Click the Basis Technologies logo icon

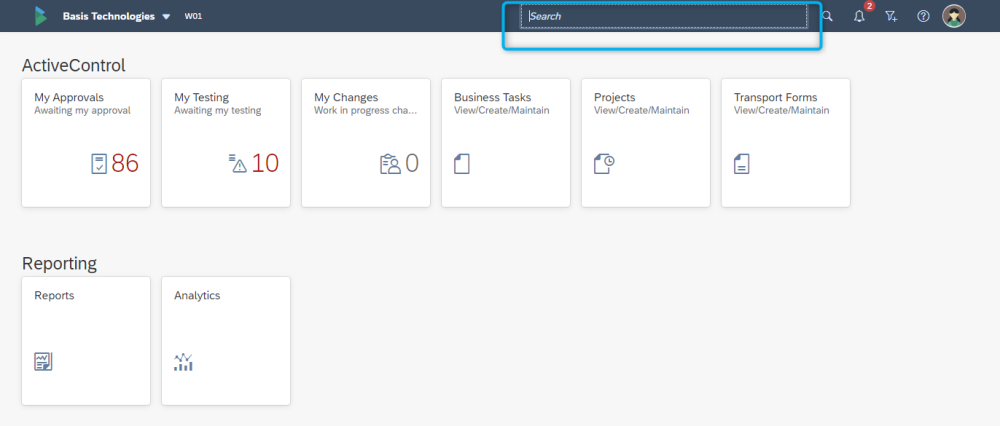click(x=40, y=16)
